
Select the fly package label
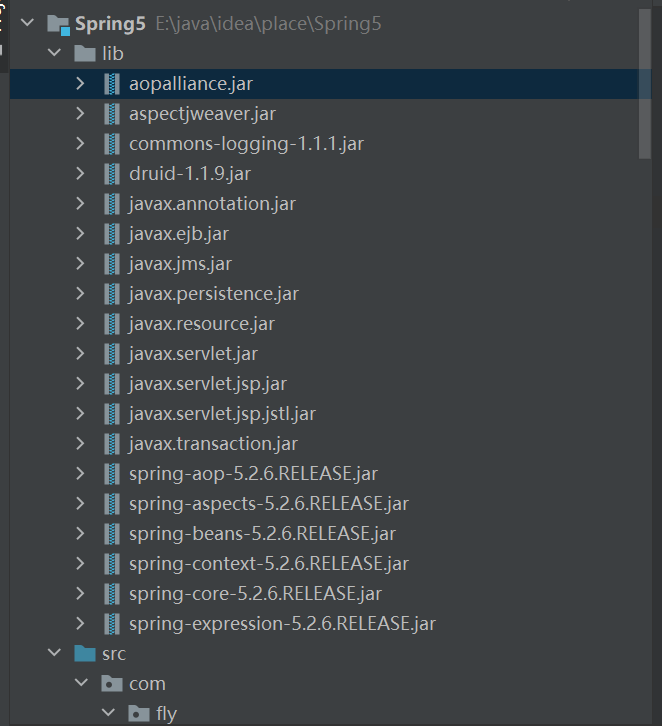(x=167, y=714)
